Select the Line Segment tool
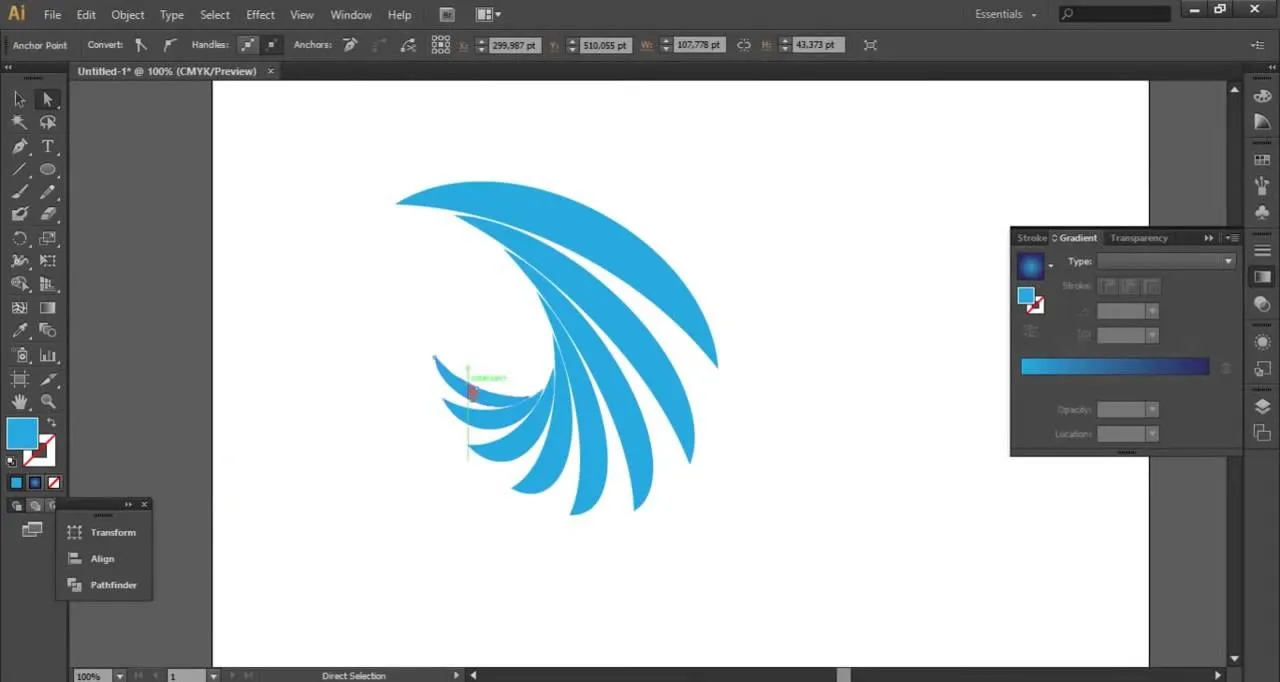The width and height of the screenshot is (1280, 682). [x=19, y=169]
